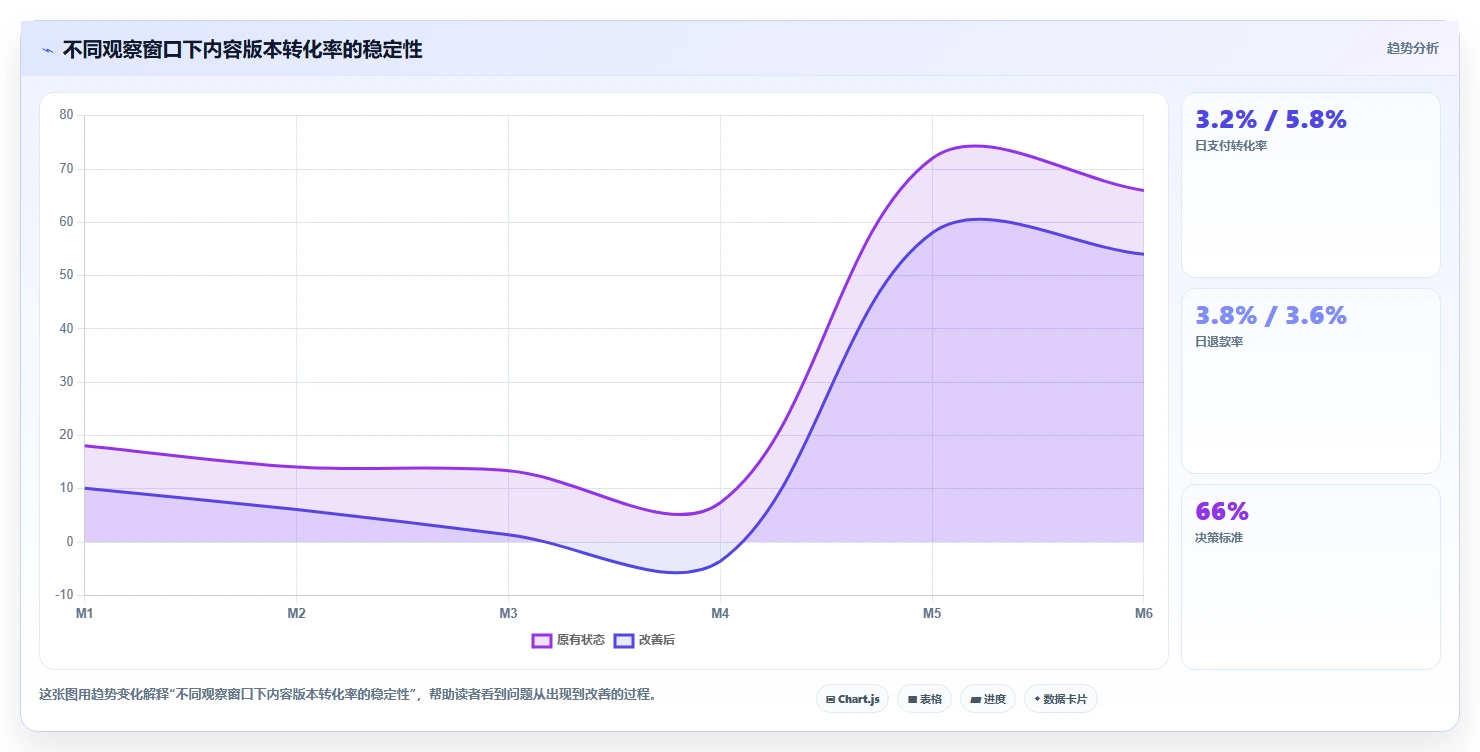
Task: Click the M1 x-axis label
Action: pos(85,613)
